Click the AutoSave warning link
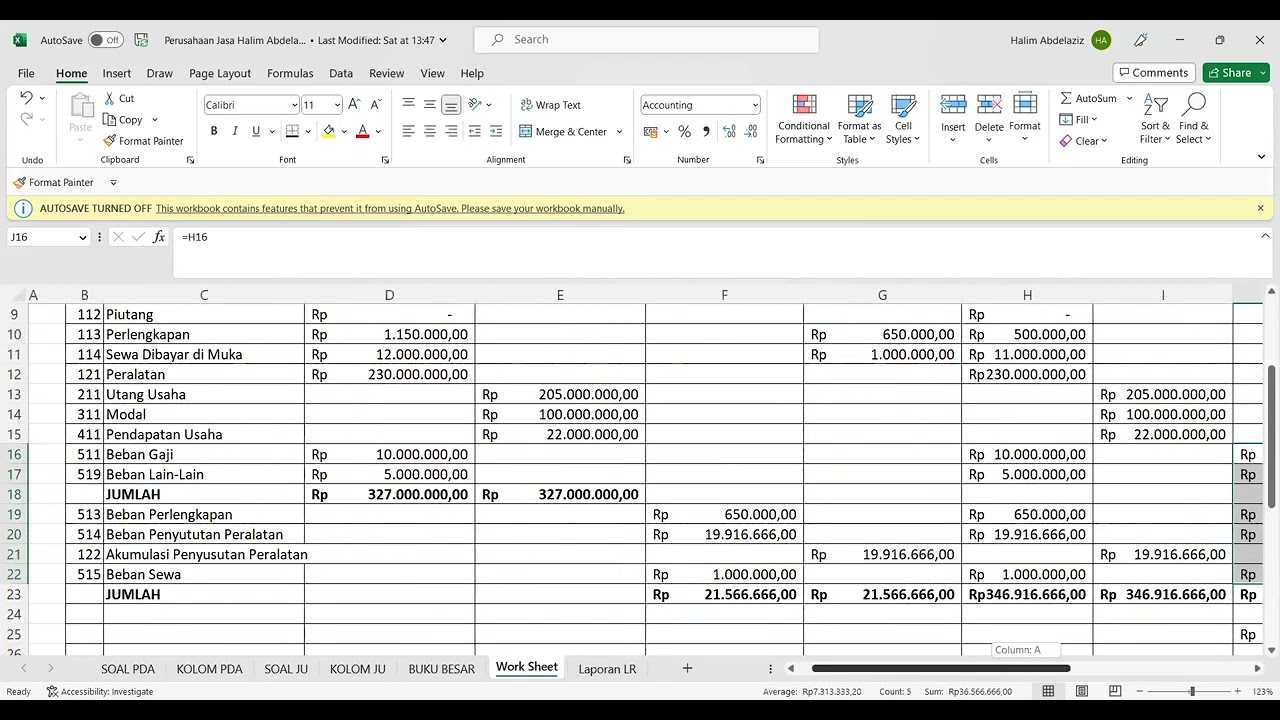 (390, 209)
